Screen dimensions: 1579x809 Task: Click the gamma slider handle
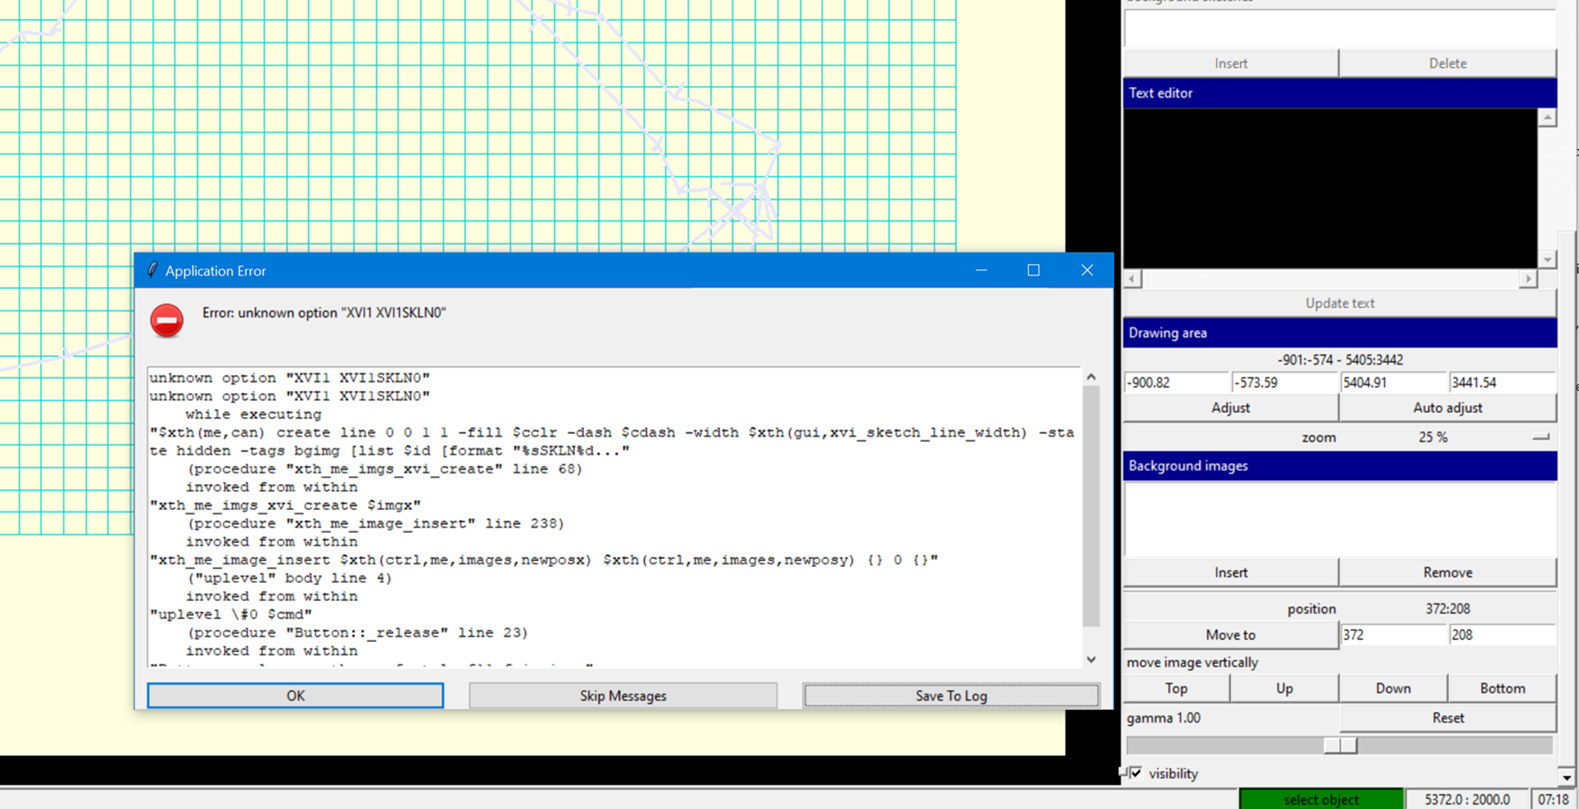coord(1340,745)
